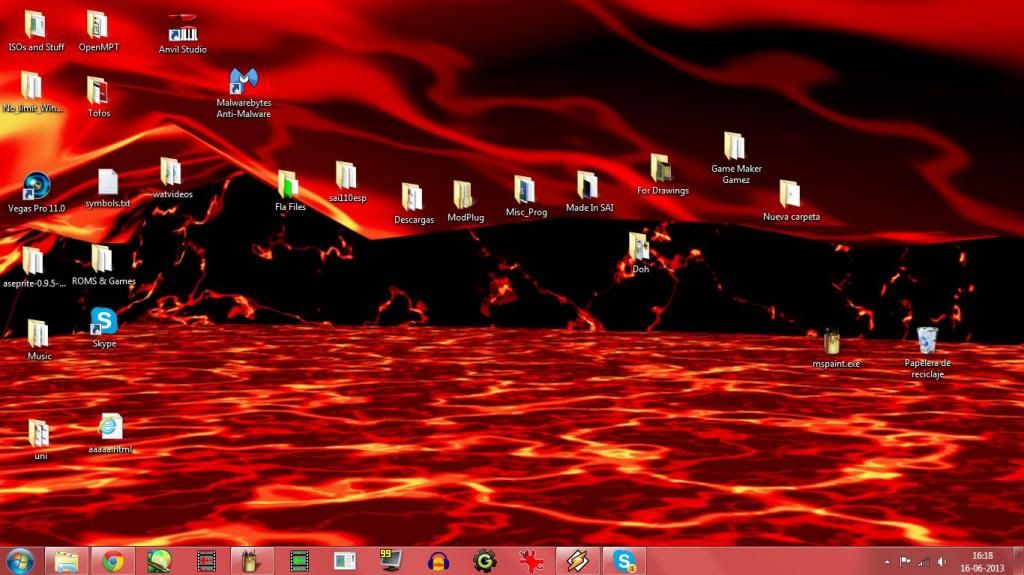
Task: Launch Malwarebytes Anti-Malware from the desktop
Action: pos(243,83)
